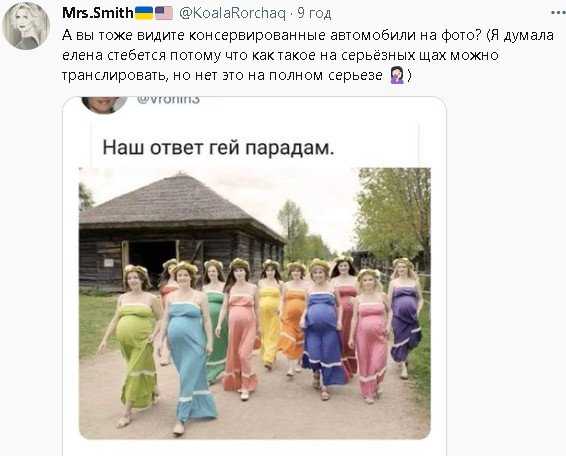Screen dimensions: 566x456
Task: Click the thatched wooden hut in the photo
Action: pos(179,231)
